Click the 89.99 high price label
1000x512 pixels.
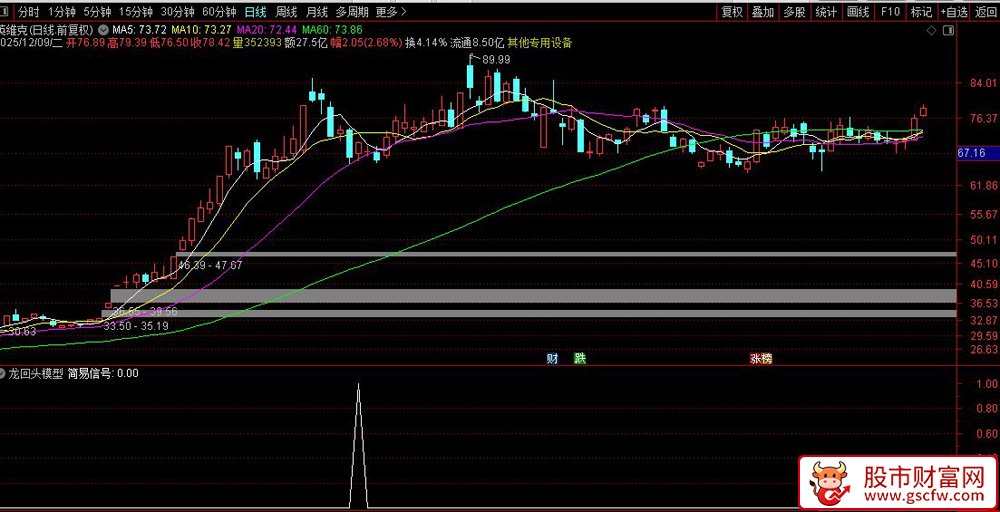click(496, 60)
